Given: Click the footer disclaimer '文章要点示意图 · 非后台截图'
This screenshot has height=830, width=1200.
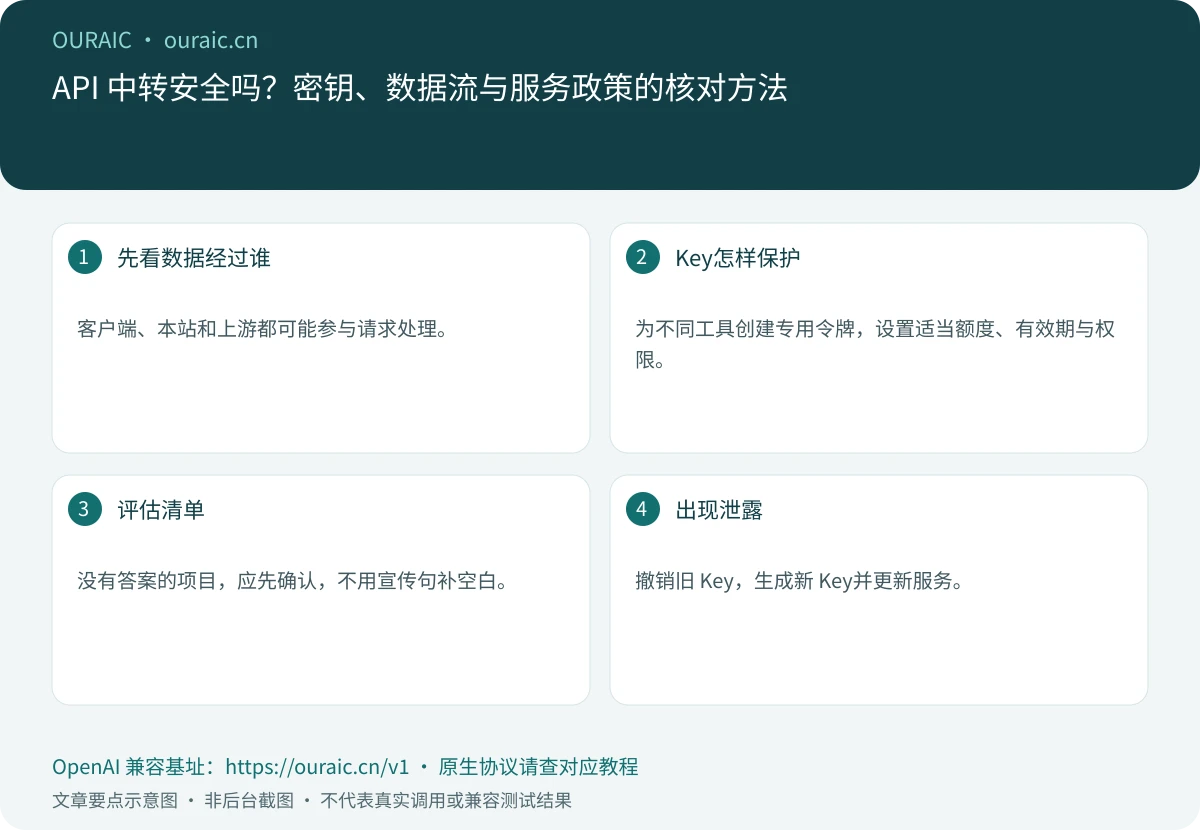Looking at the screenshot, I should click(x=173, y=801).
